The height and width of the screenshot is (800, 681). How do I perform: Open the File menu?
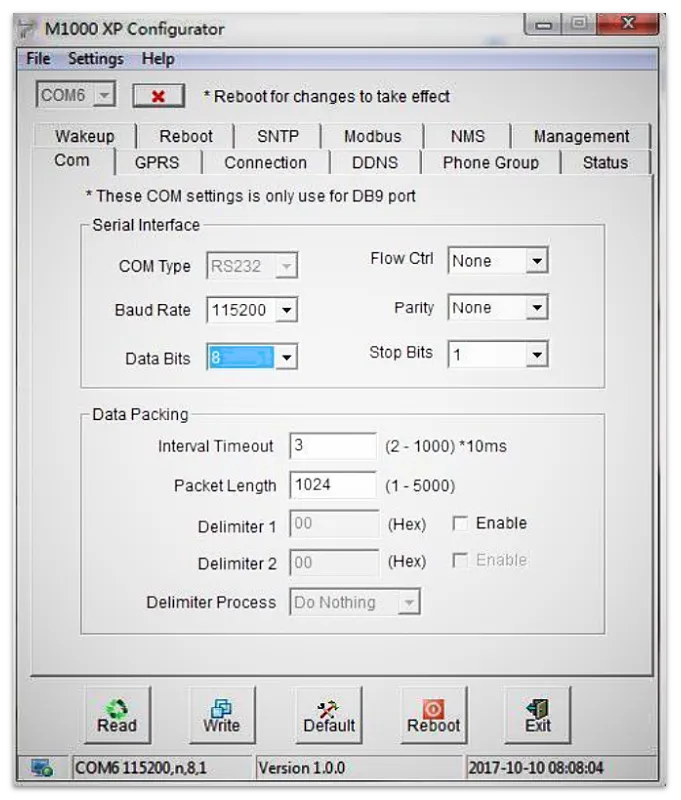[x=38, y=59]
